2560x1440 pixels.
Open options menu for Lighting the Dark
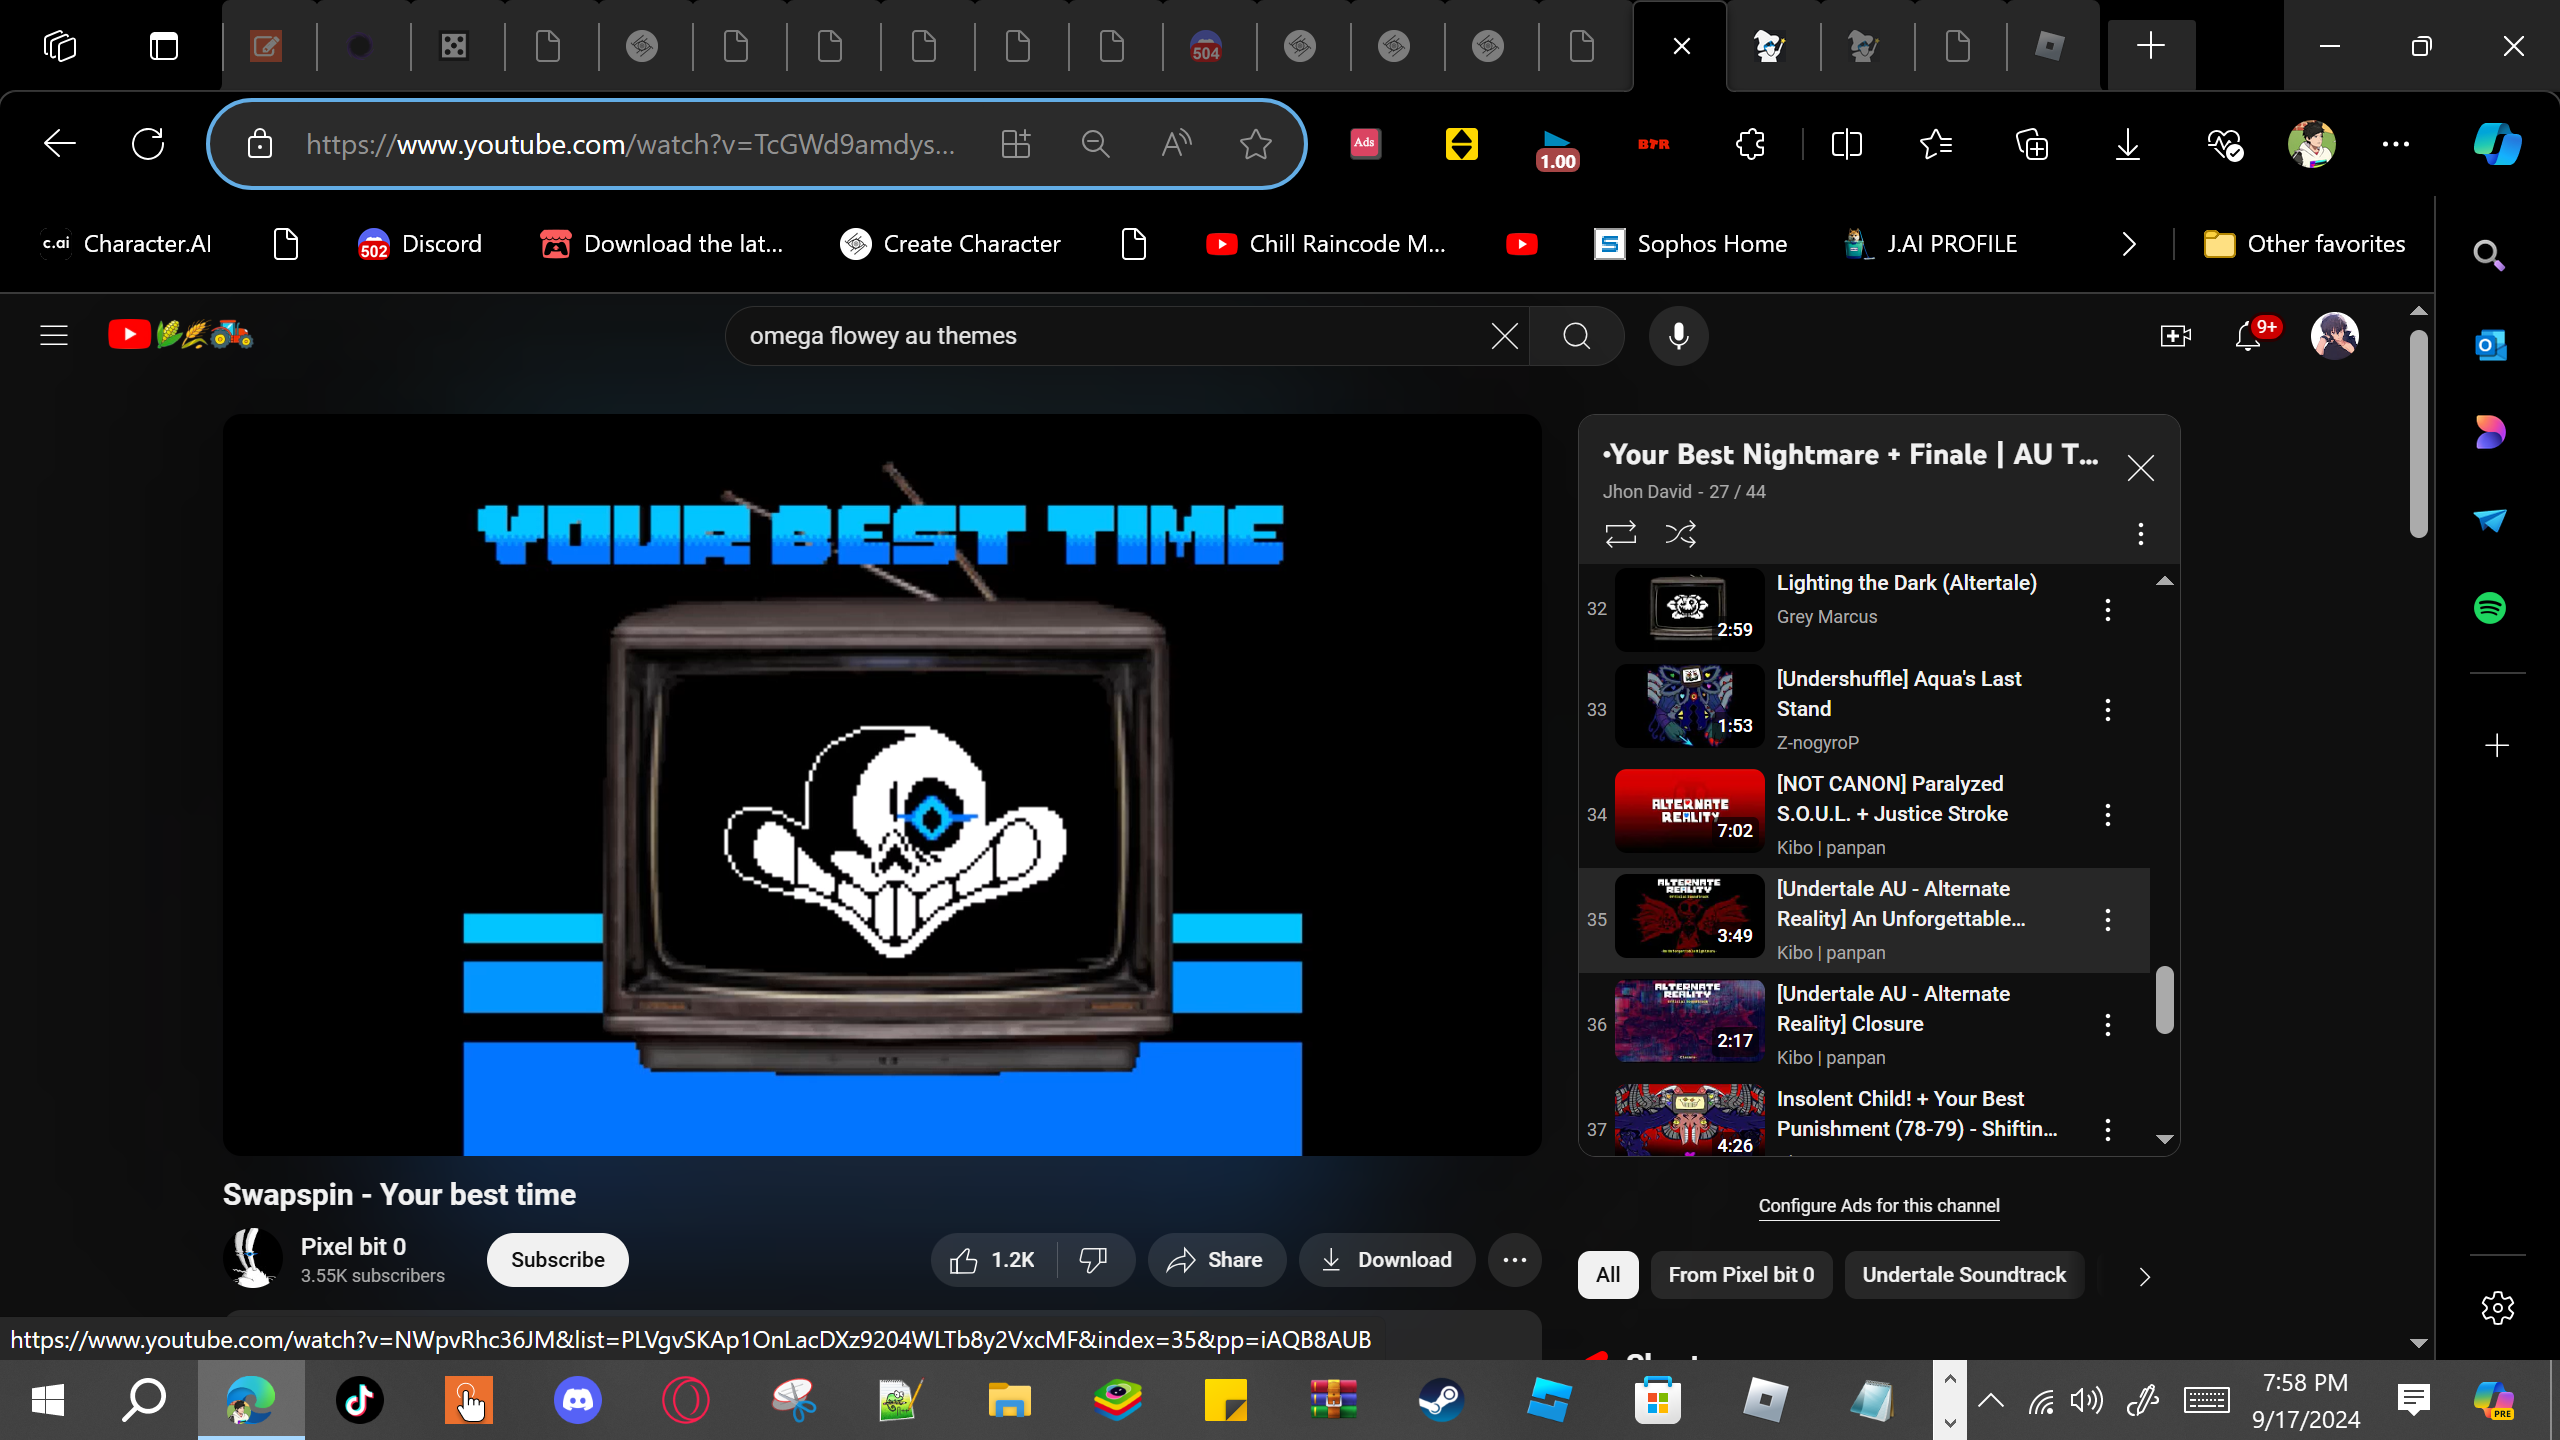click(2108, 610)
